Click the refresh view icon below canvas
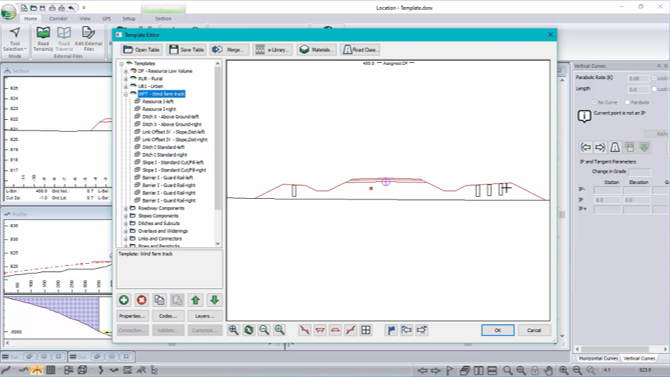The width and height of the screenshot is (670, 377). (249, 330)
